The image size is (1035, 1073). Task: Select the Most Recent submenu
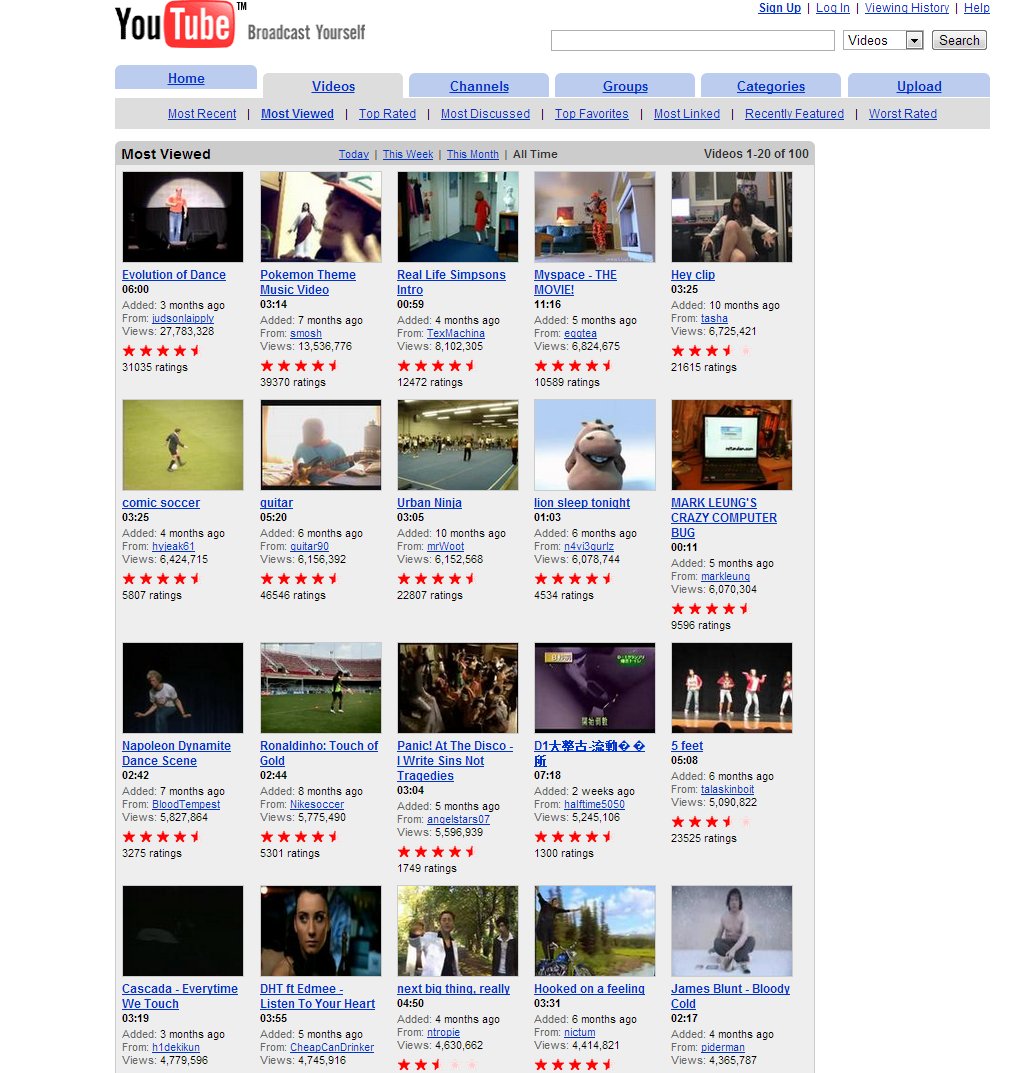click(x=202, y=114)
